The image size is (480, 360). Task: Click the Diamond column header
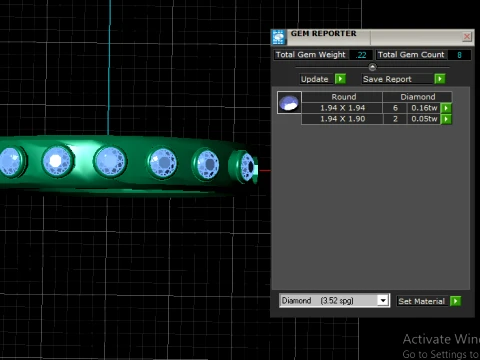[418, 97]
